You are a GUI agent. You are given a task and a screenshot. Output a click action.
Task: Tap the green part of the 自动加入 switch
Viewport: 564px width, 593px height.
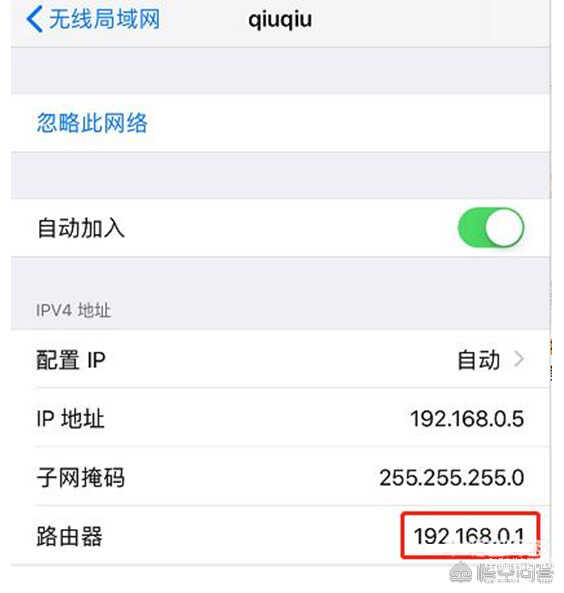[472, 228]
